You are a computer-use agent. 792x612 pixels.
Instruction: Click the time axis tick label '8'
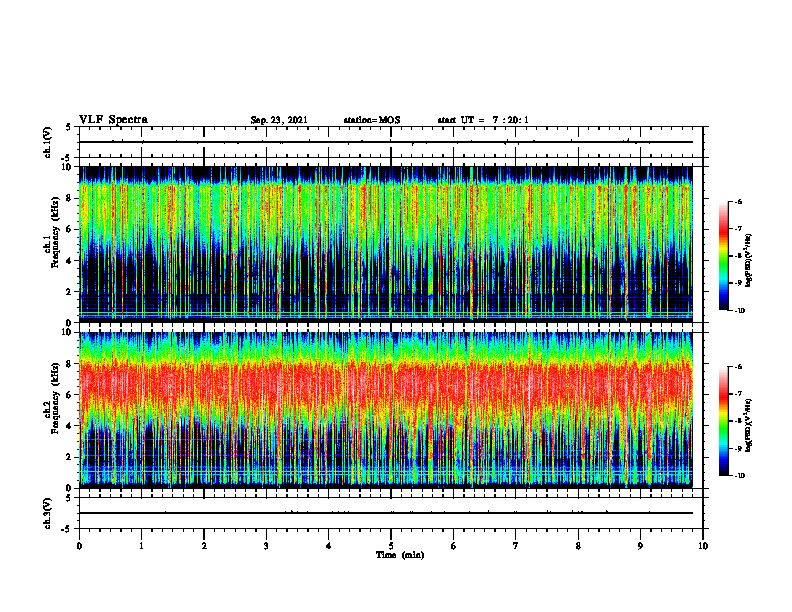[578, 546]
